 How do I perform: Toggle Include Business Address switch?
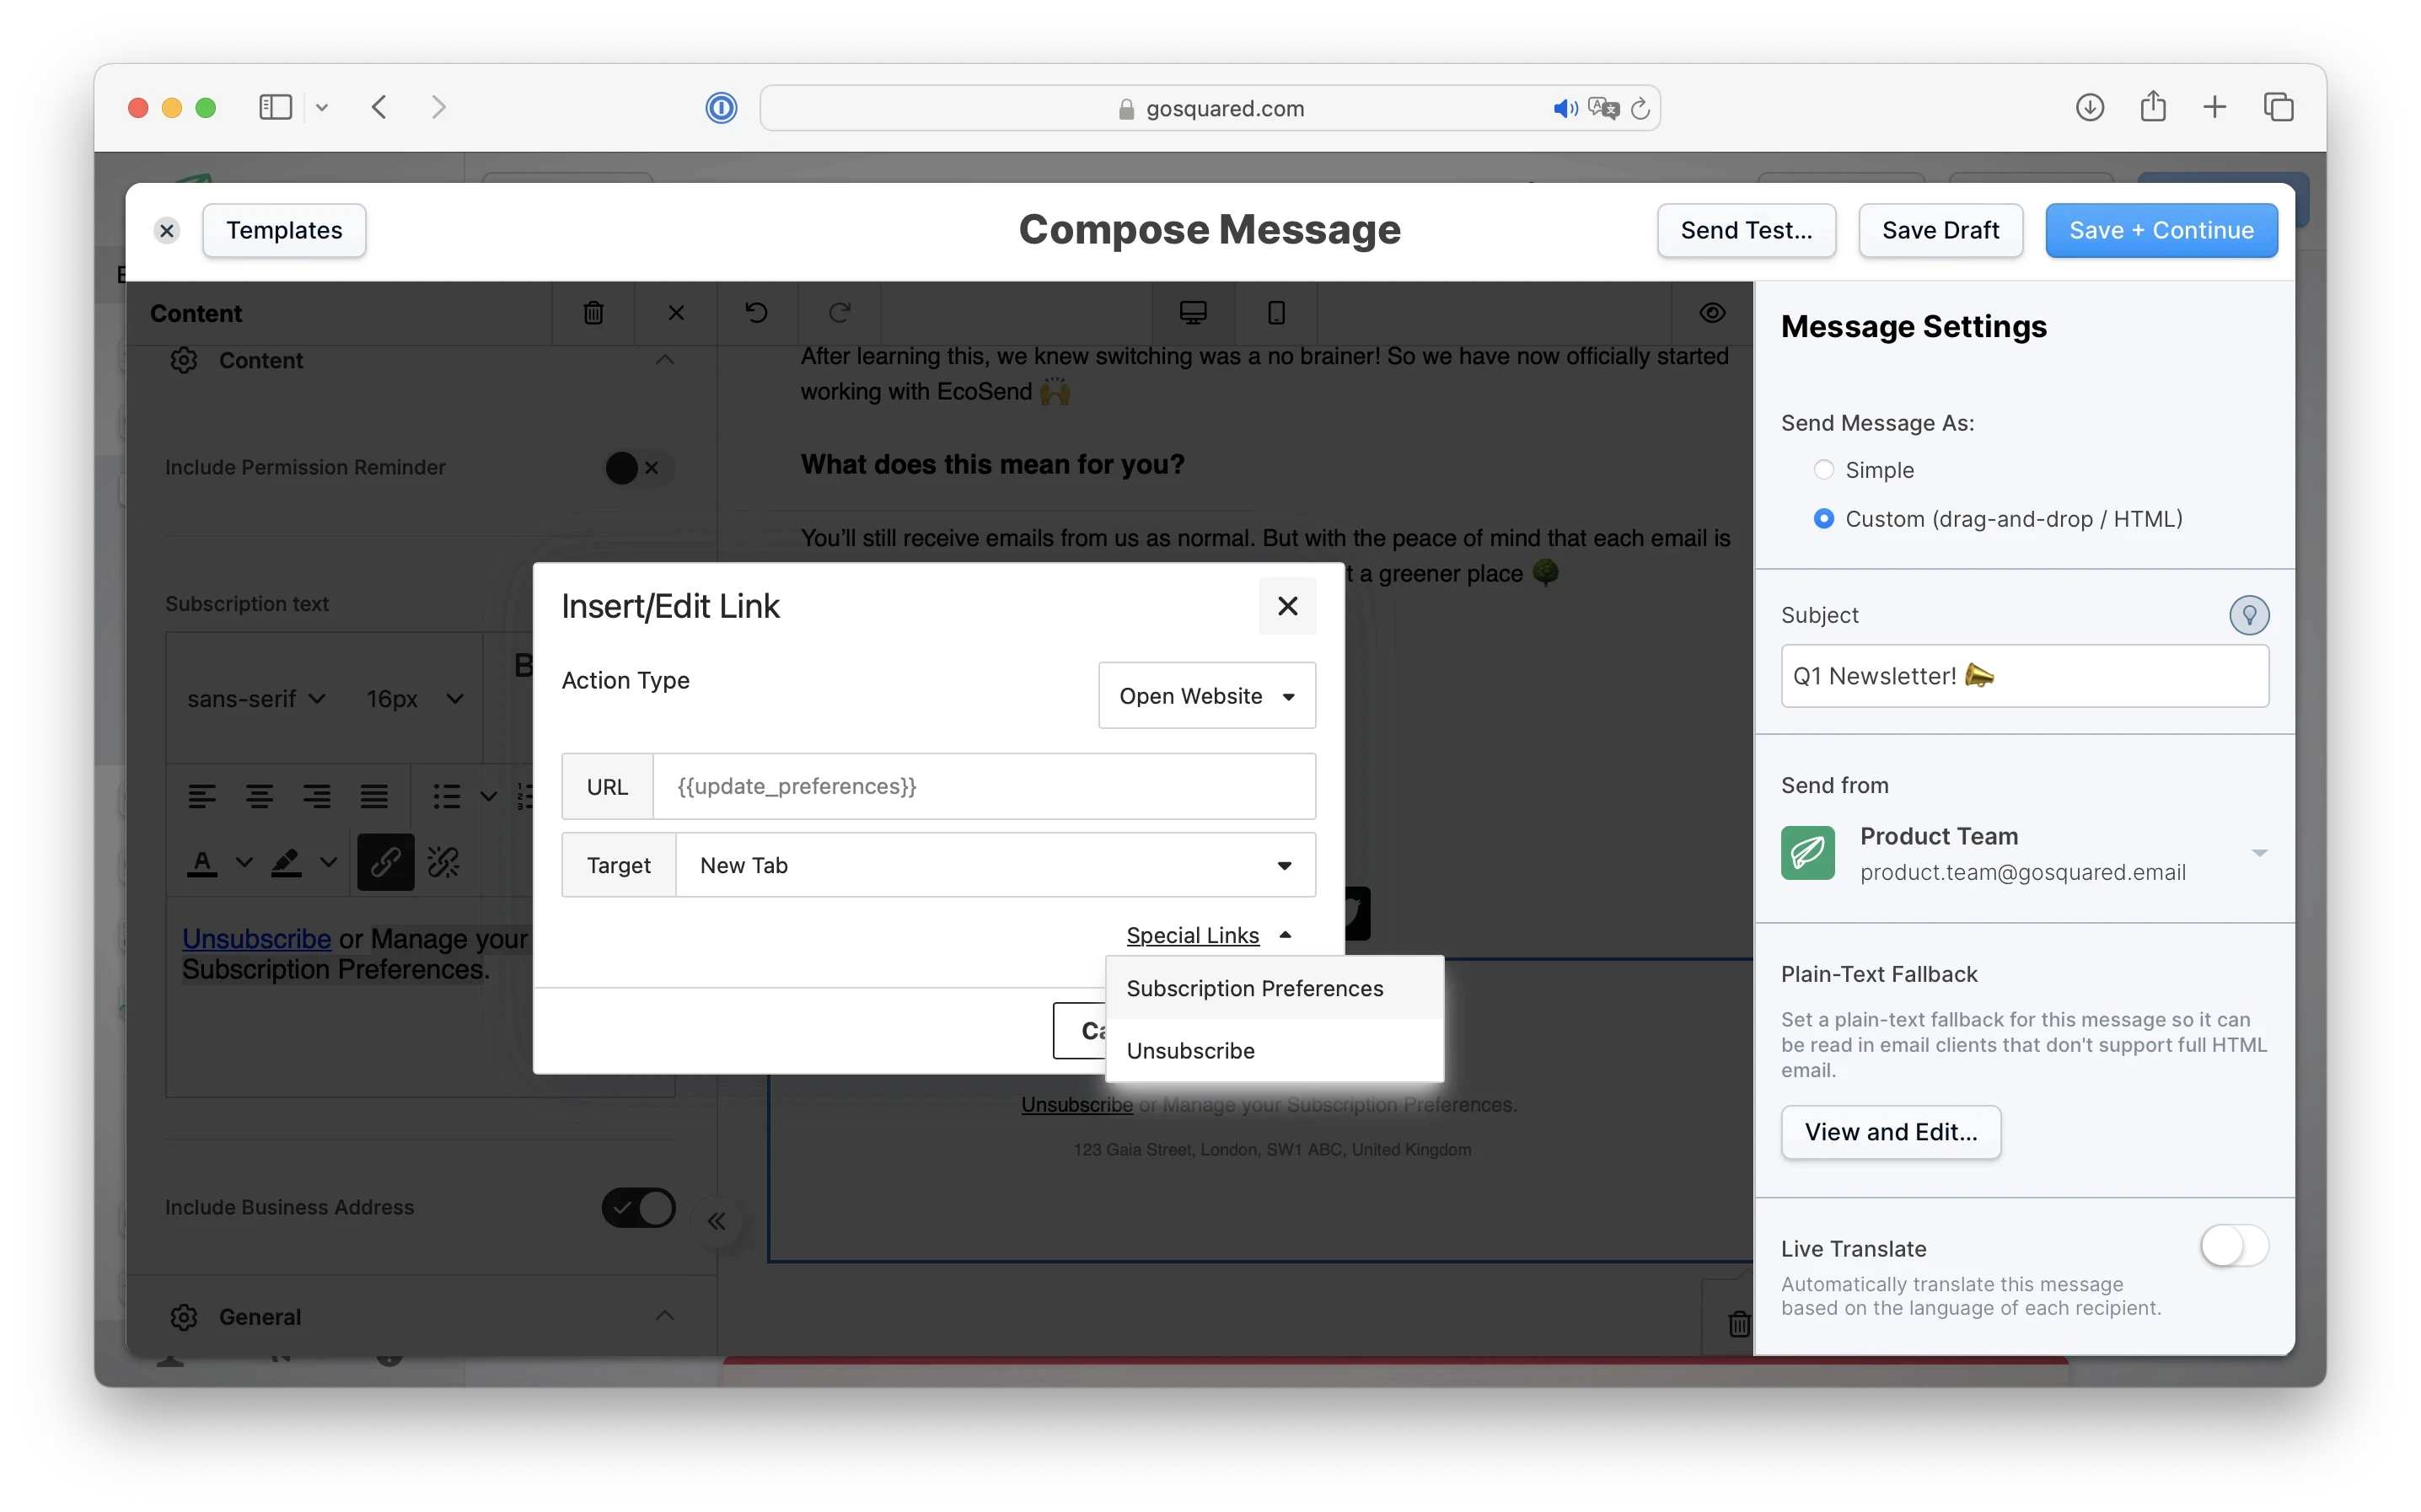point(638,1207)
